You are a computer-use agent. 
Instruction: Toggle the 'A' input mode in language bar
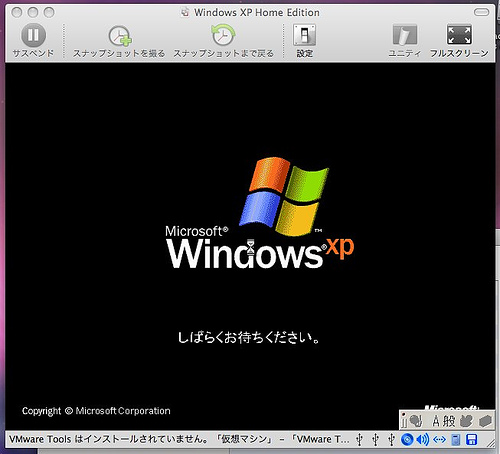436,421
